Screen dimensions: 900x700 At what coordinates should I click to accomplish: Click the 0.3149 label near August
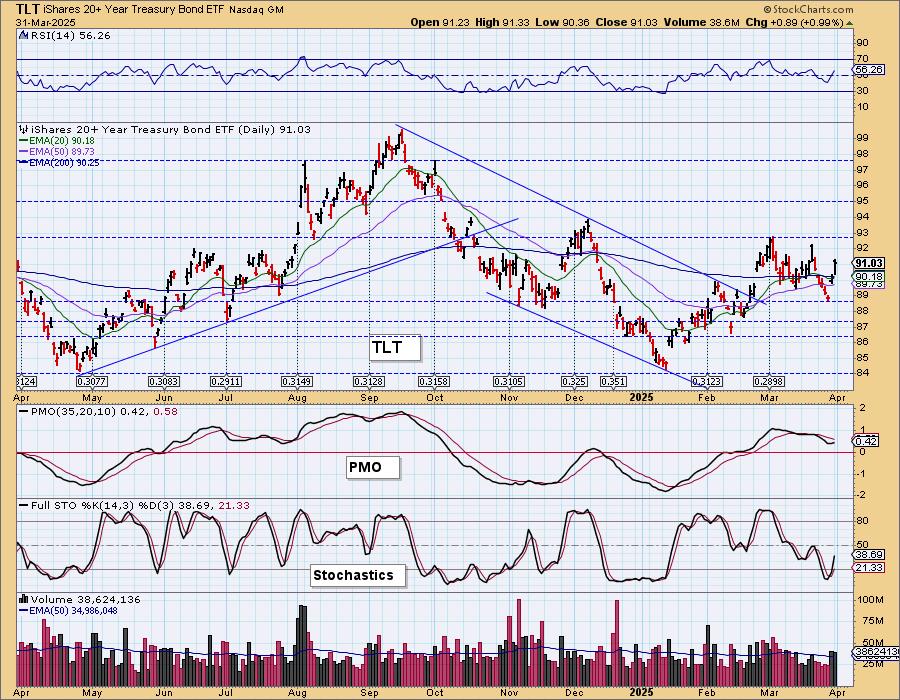[x=297, y=381]
